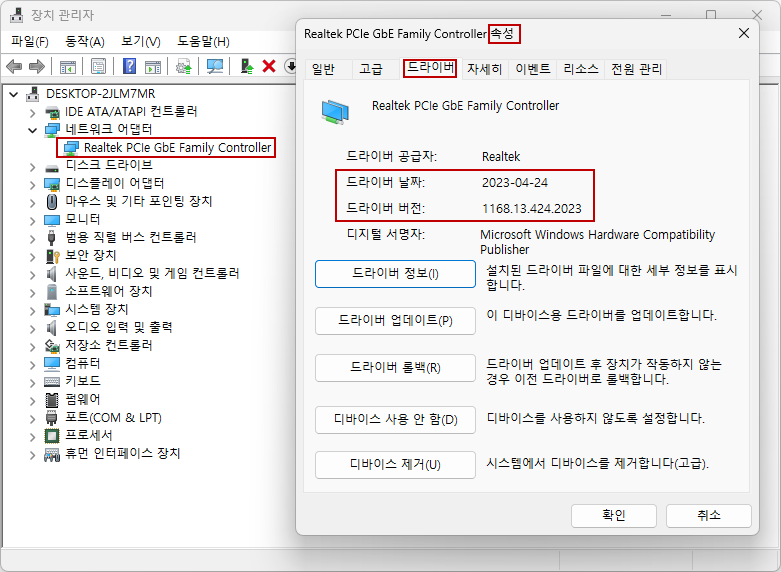781x572 pixels.
Task: Expand the 범용 직렬 버스 컨트롤러 node
Action: 33,238
